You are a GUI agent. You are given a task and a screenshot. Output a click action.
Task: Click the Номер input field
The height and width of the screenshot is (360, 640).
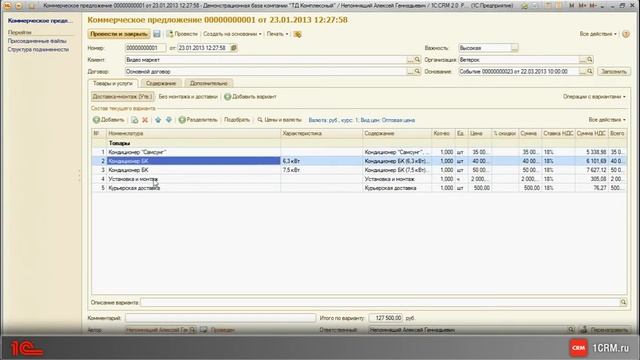pos(146,48)
